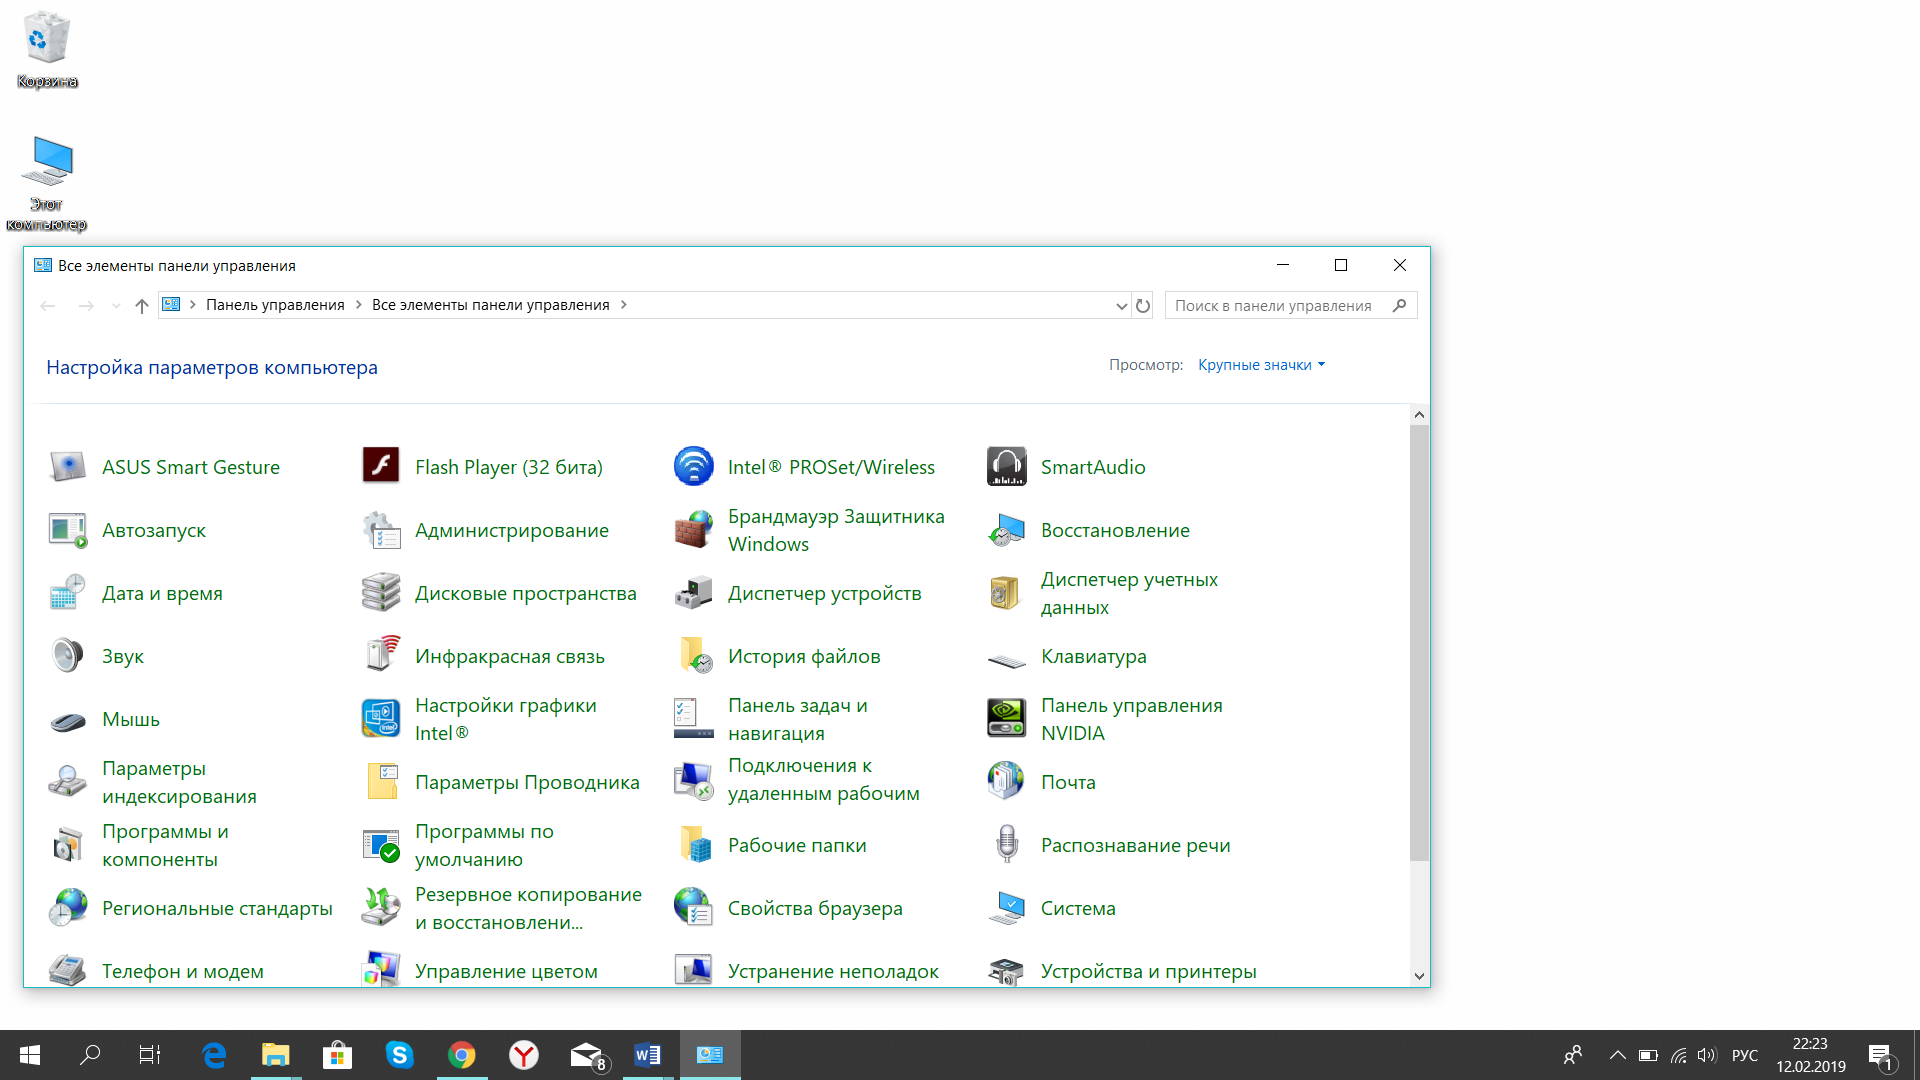Click the Автозапуск icon
Image resolution: width=1920 pixels, height=1080 pixels.
pyautogui.click(x=67, y=530)
